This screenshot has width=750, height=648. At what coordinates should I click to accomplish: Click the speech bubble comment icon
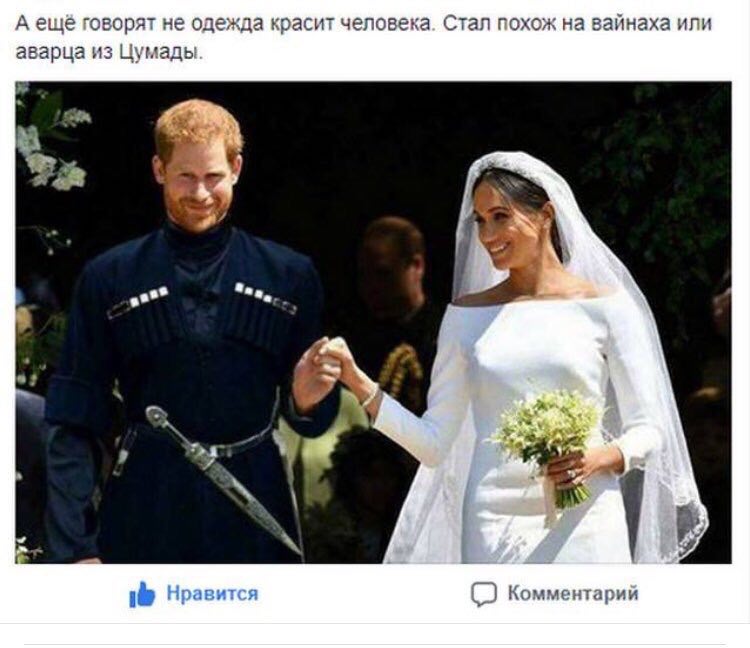coord(484,594)
